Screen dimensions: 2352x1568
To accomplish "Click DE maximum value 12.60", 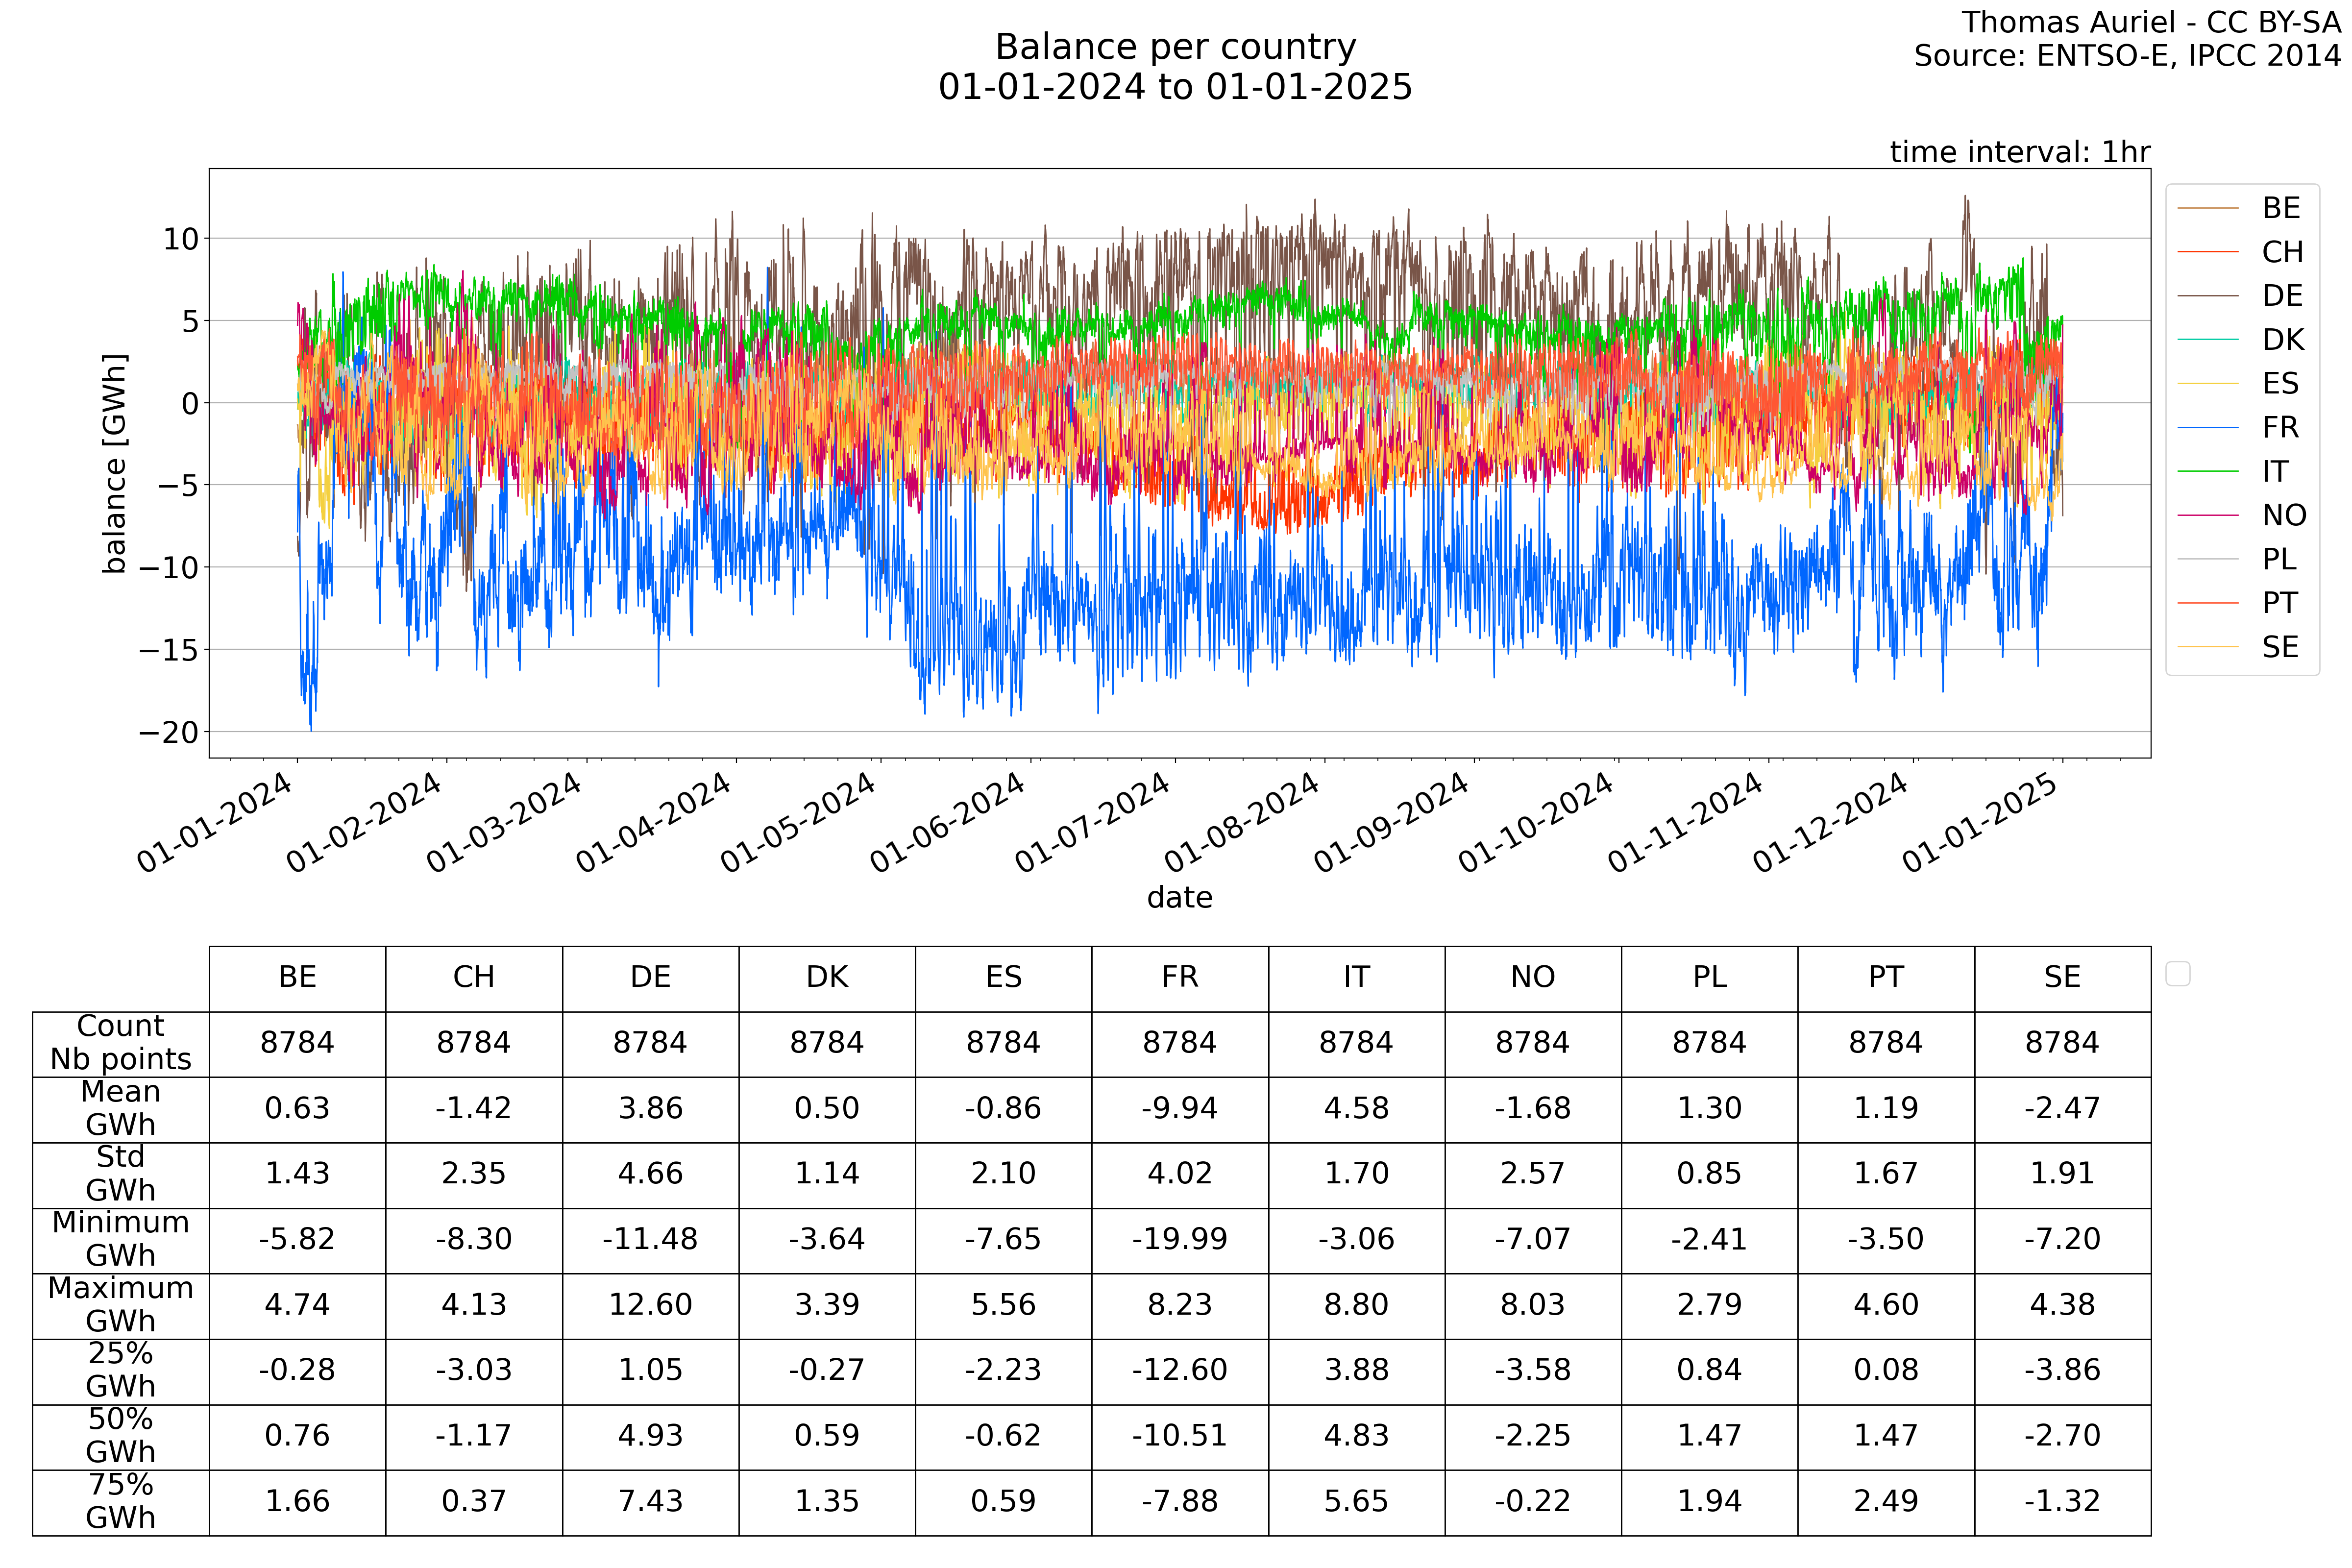I will tap(650, 1305).
